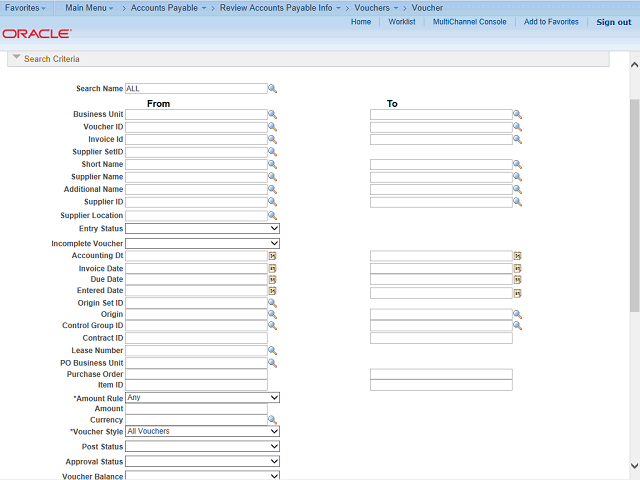
Task: Open the Voucher Balance dropdown
Action: pos(202,476)
